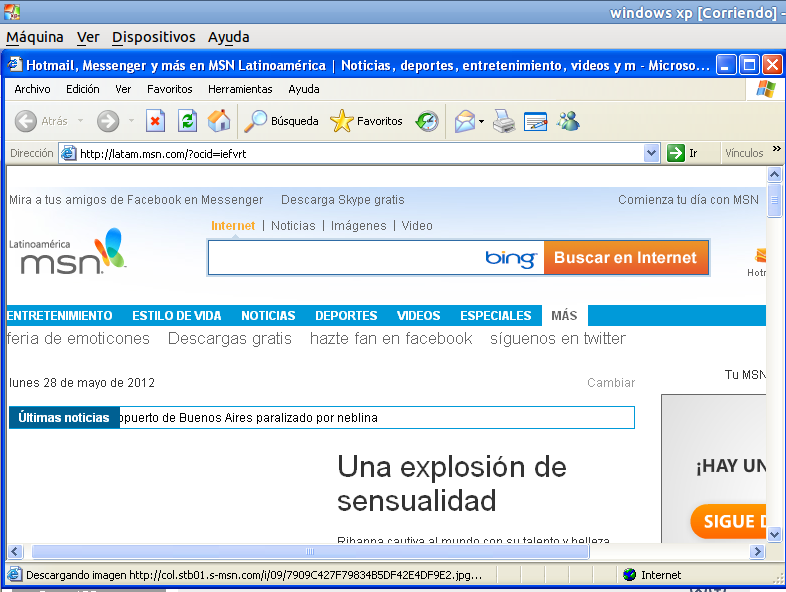This screenshot has height=592, width=786.
Task: Open the Edición menu
Action: pyautogui.click(x=83, y=89)
